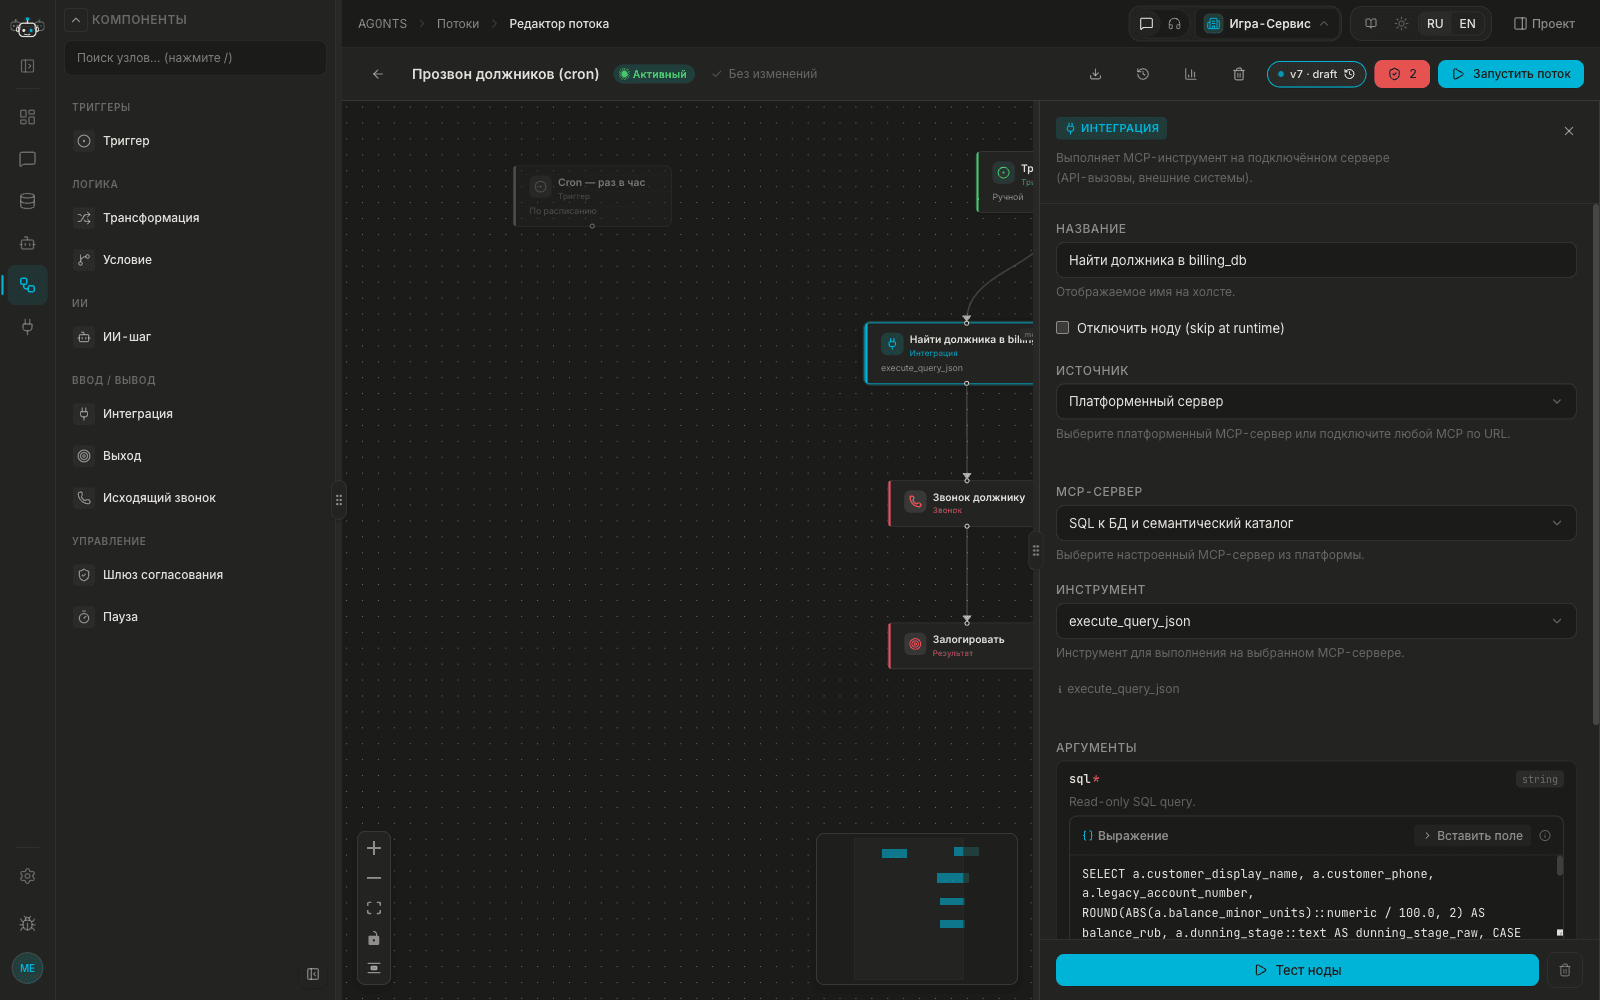Open the database icon in left sidebar

pos(27,201)
